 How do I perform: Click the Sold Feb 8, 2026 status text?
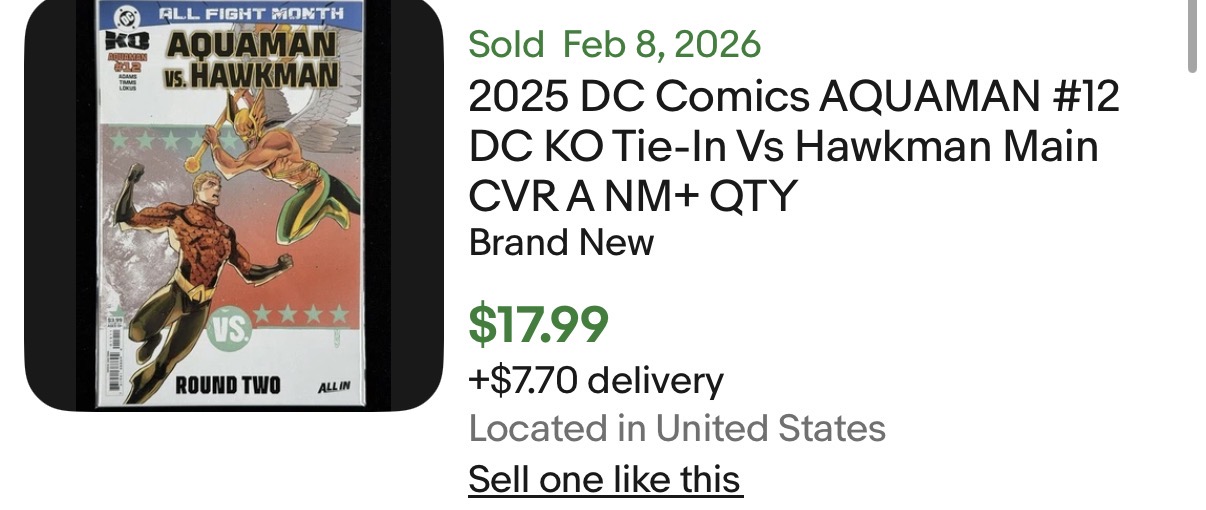614,44
